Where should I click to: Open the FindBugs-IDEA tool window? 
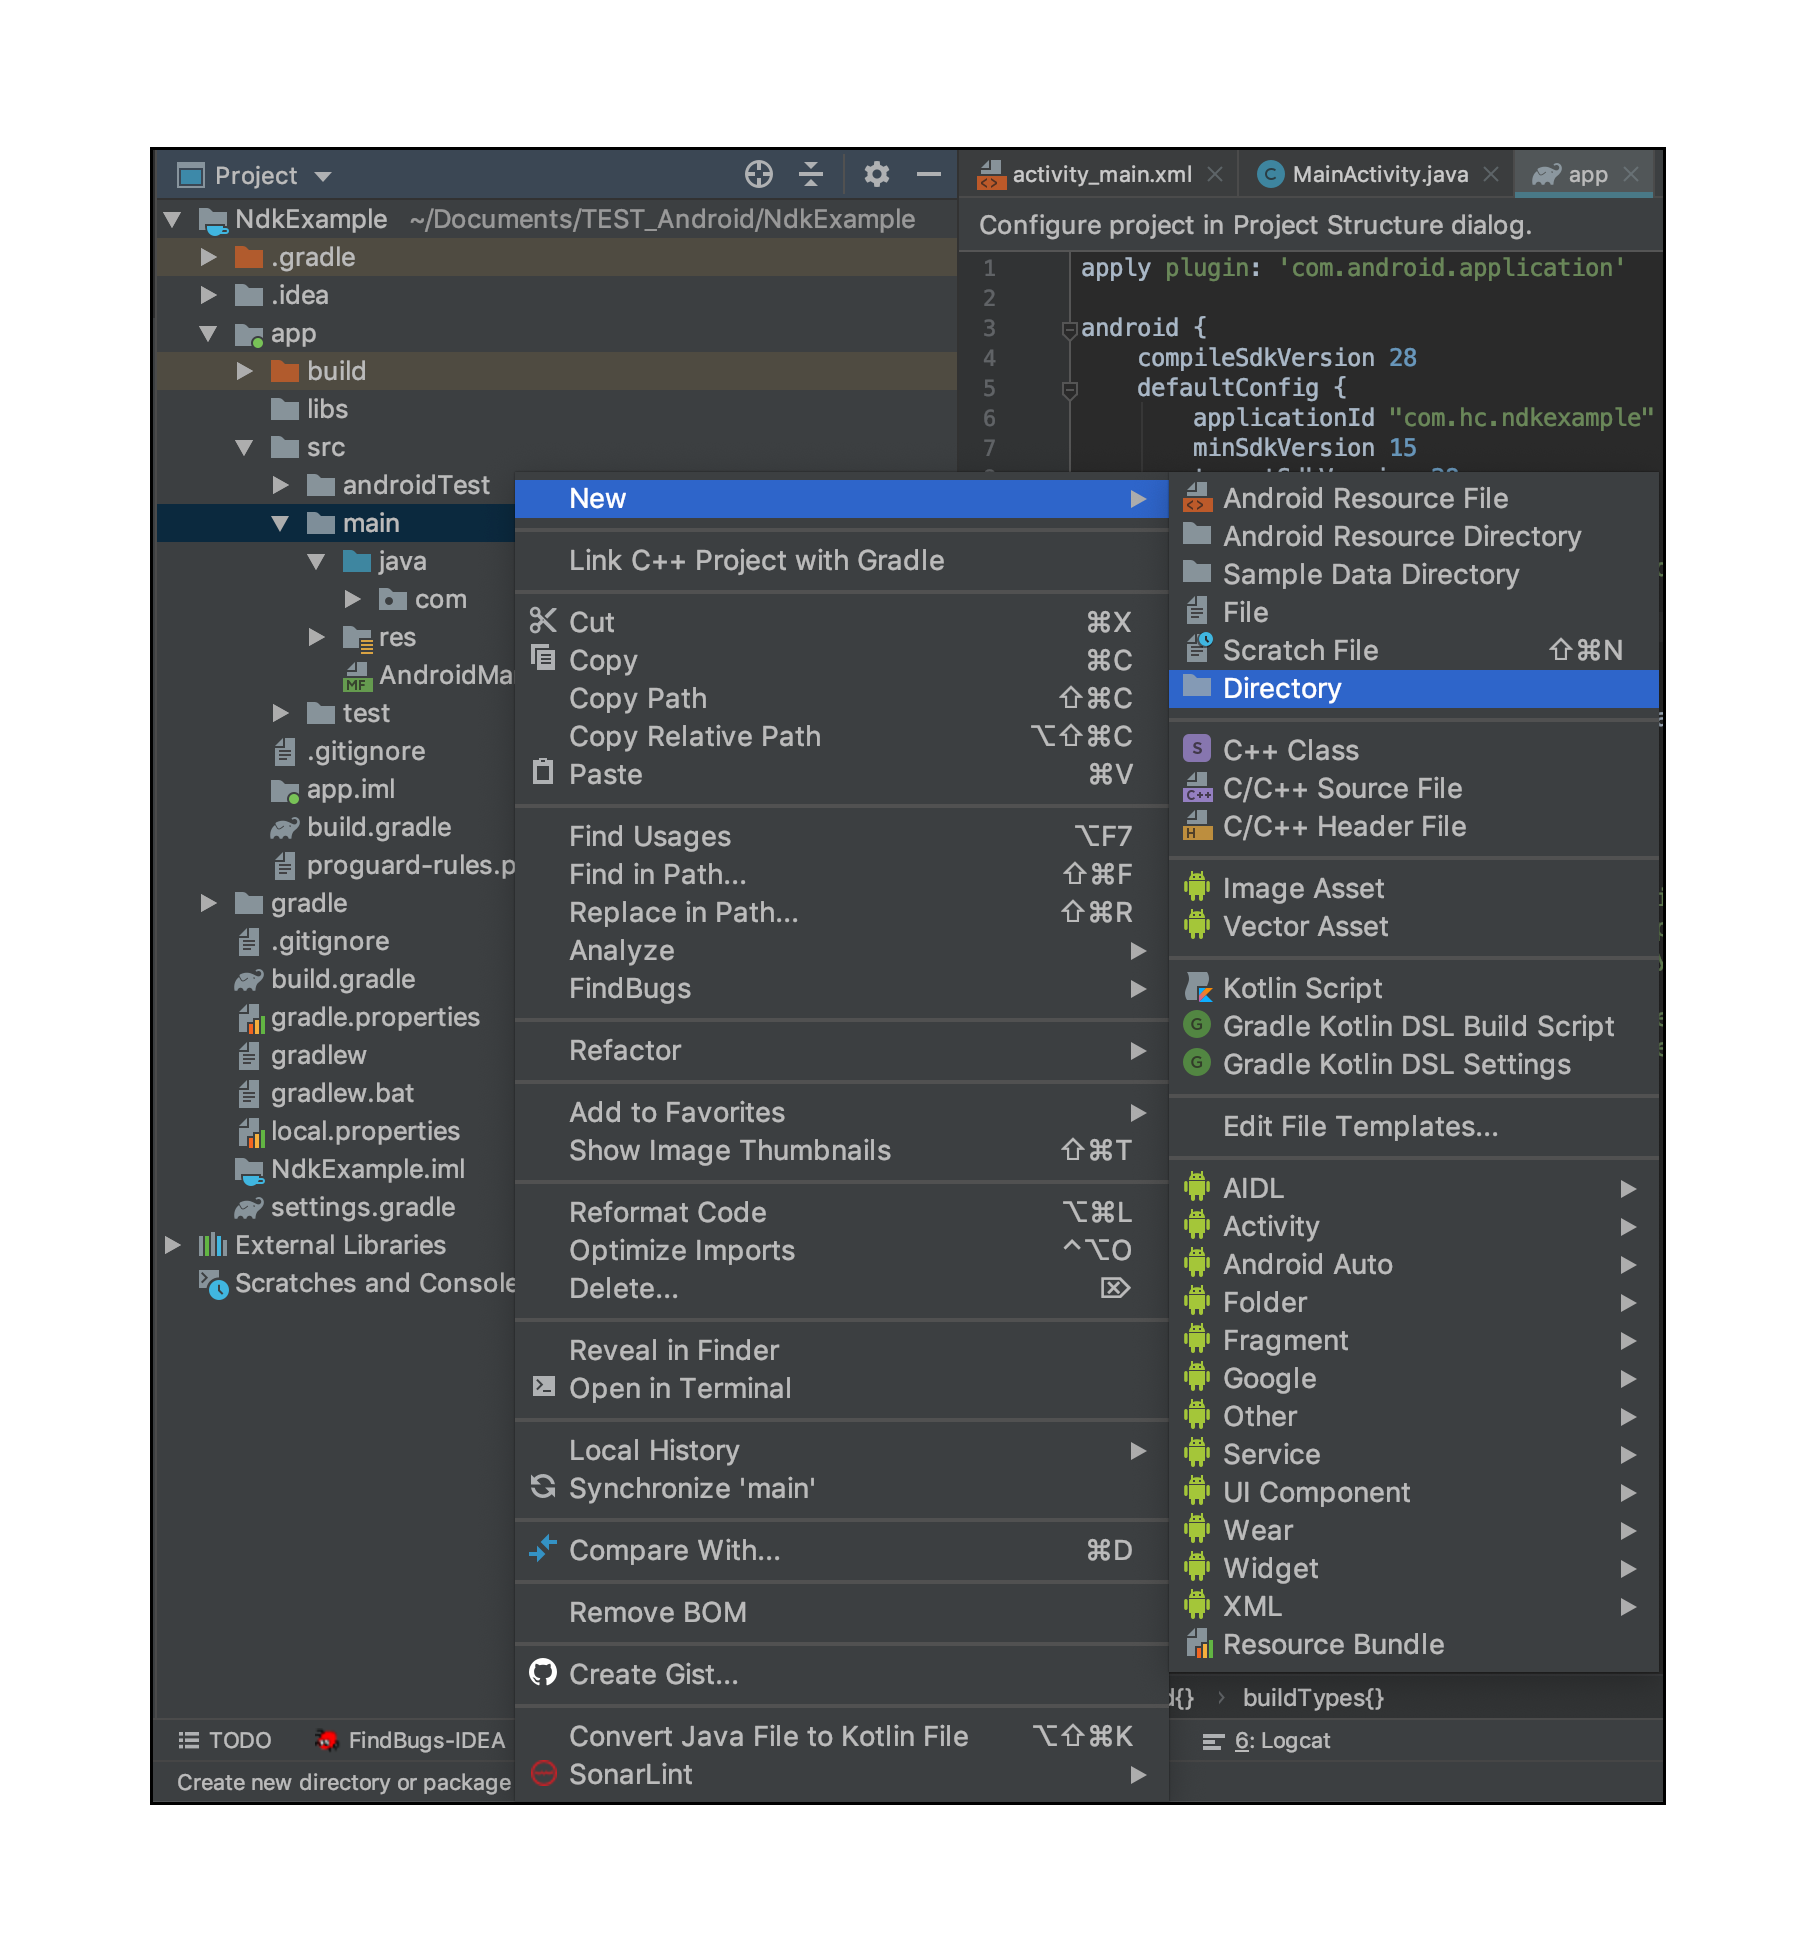click(x=411, y=1740)
